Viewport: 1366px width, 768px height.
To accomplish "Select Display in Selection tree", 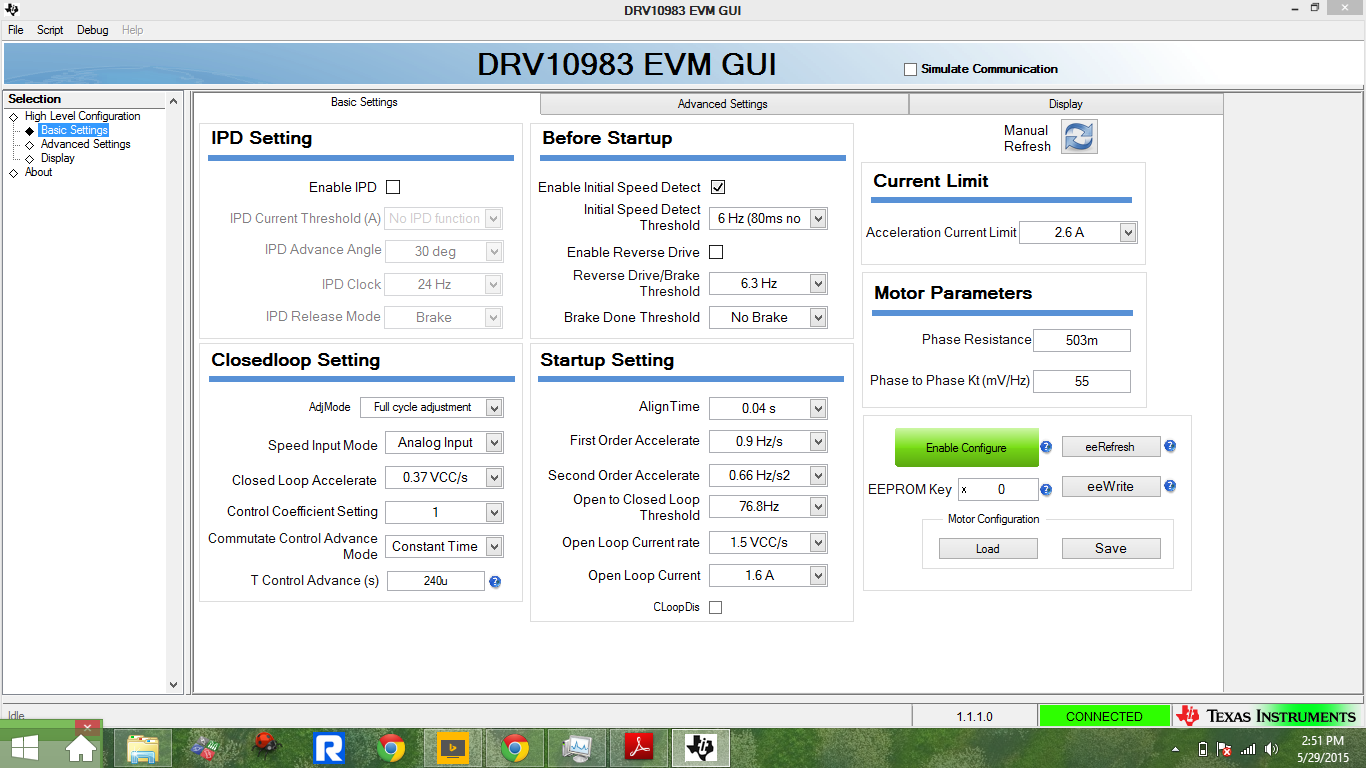I will point(58,158).
